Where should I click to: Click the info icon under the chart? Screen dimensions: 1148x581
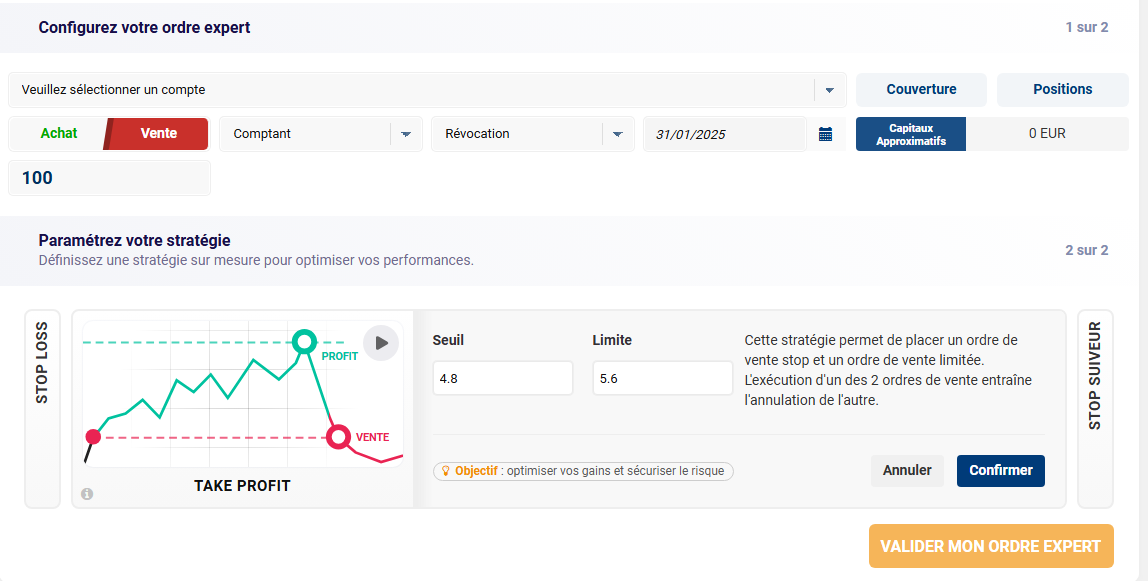(x=87, y=494)
